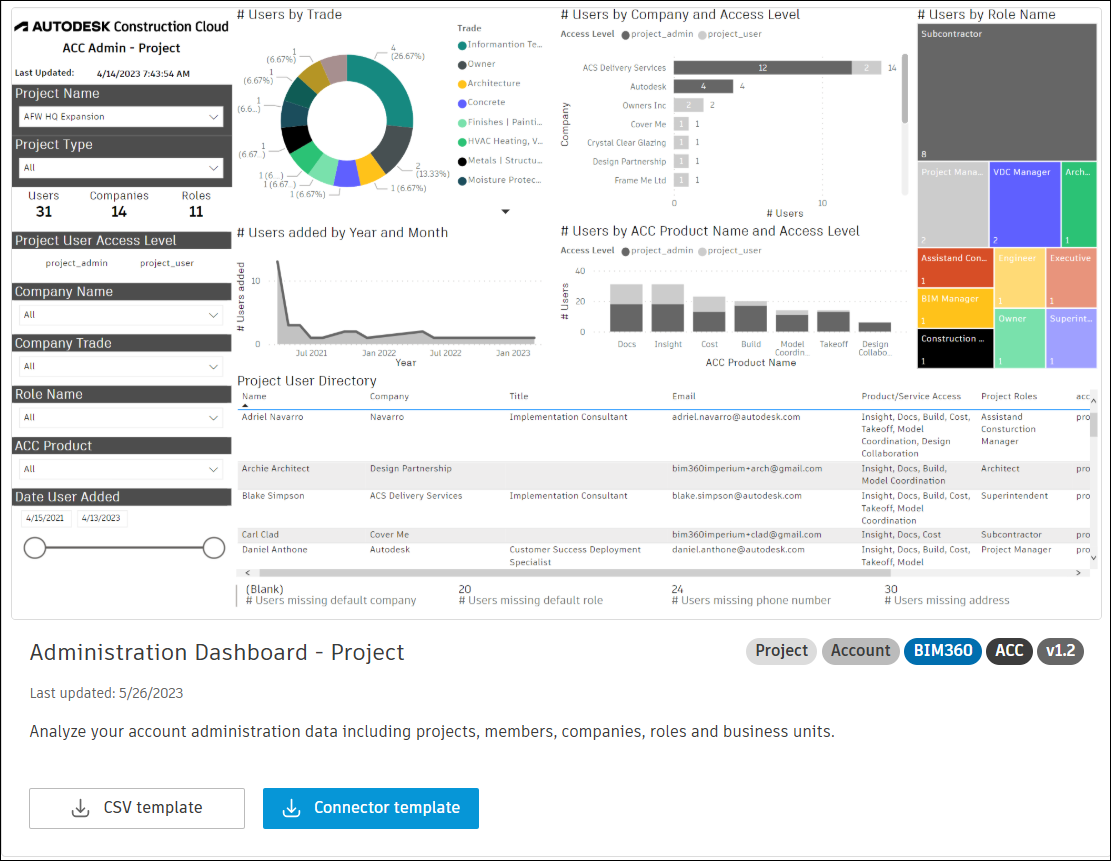1111x861 pixels.
Task: Click the Moisture Protection legend dot
Action: tap(462, 181)
